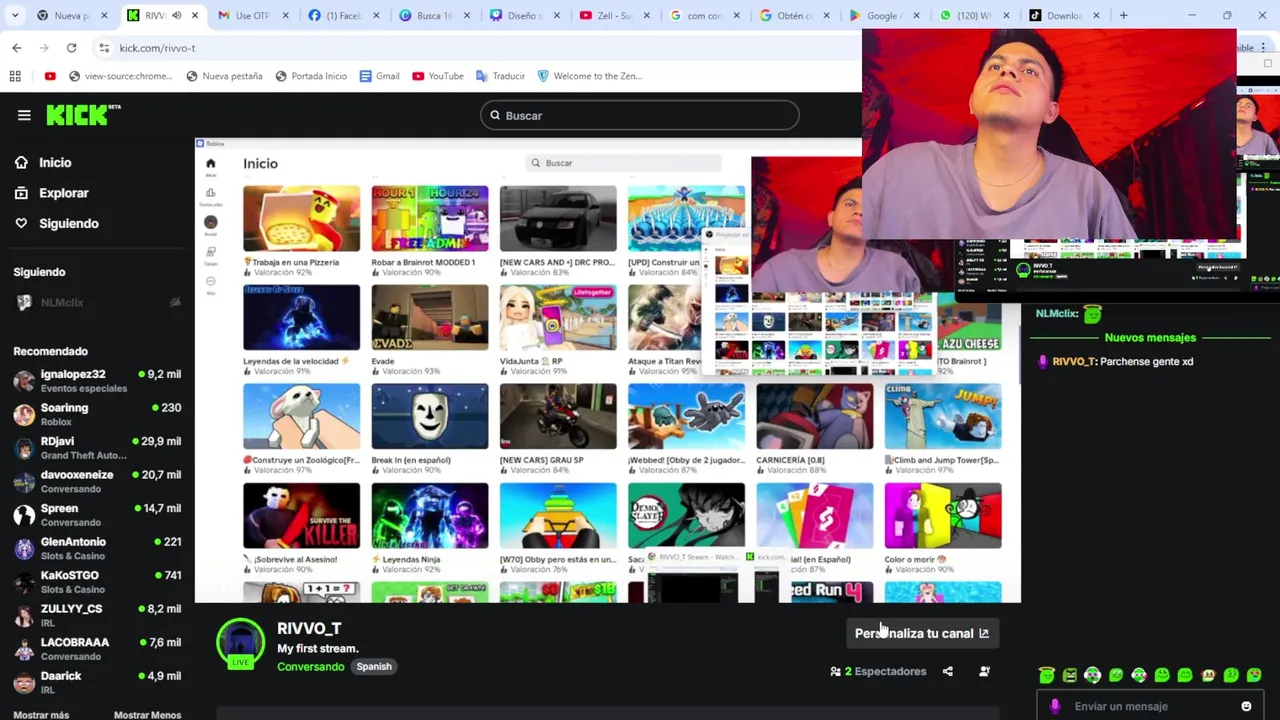Open the labeled YouTube bookmark
The height and width of the screenshot is (720, 1280).
[x=437, y=76]
